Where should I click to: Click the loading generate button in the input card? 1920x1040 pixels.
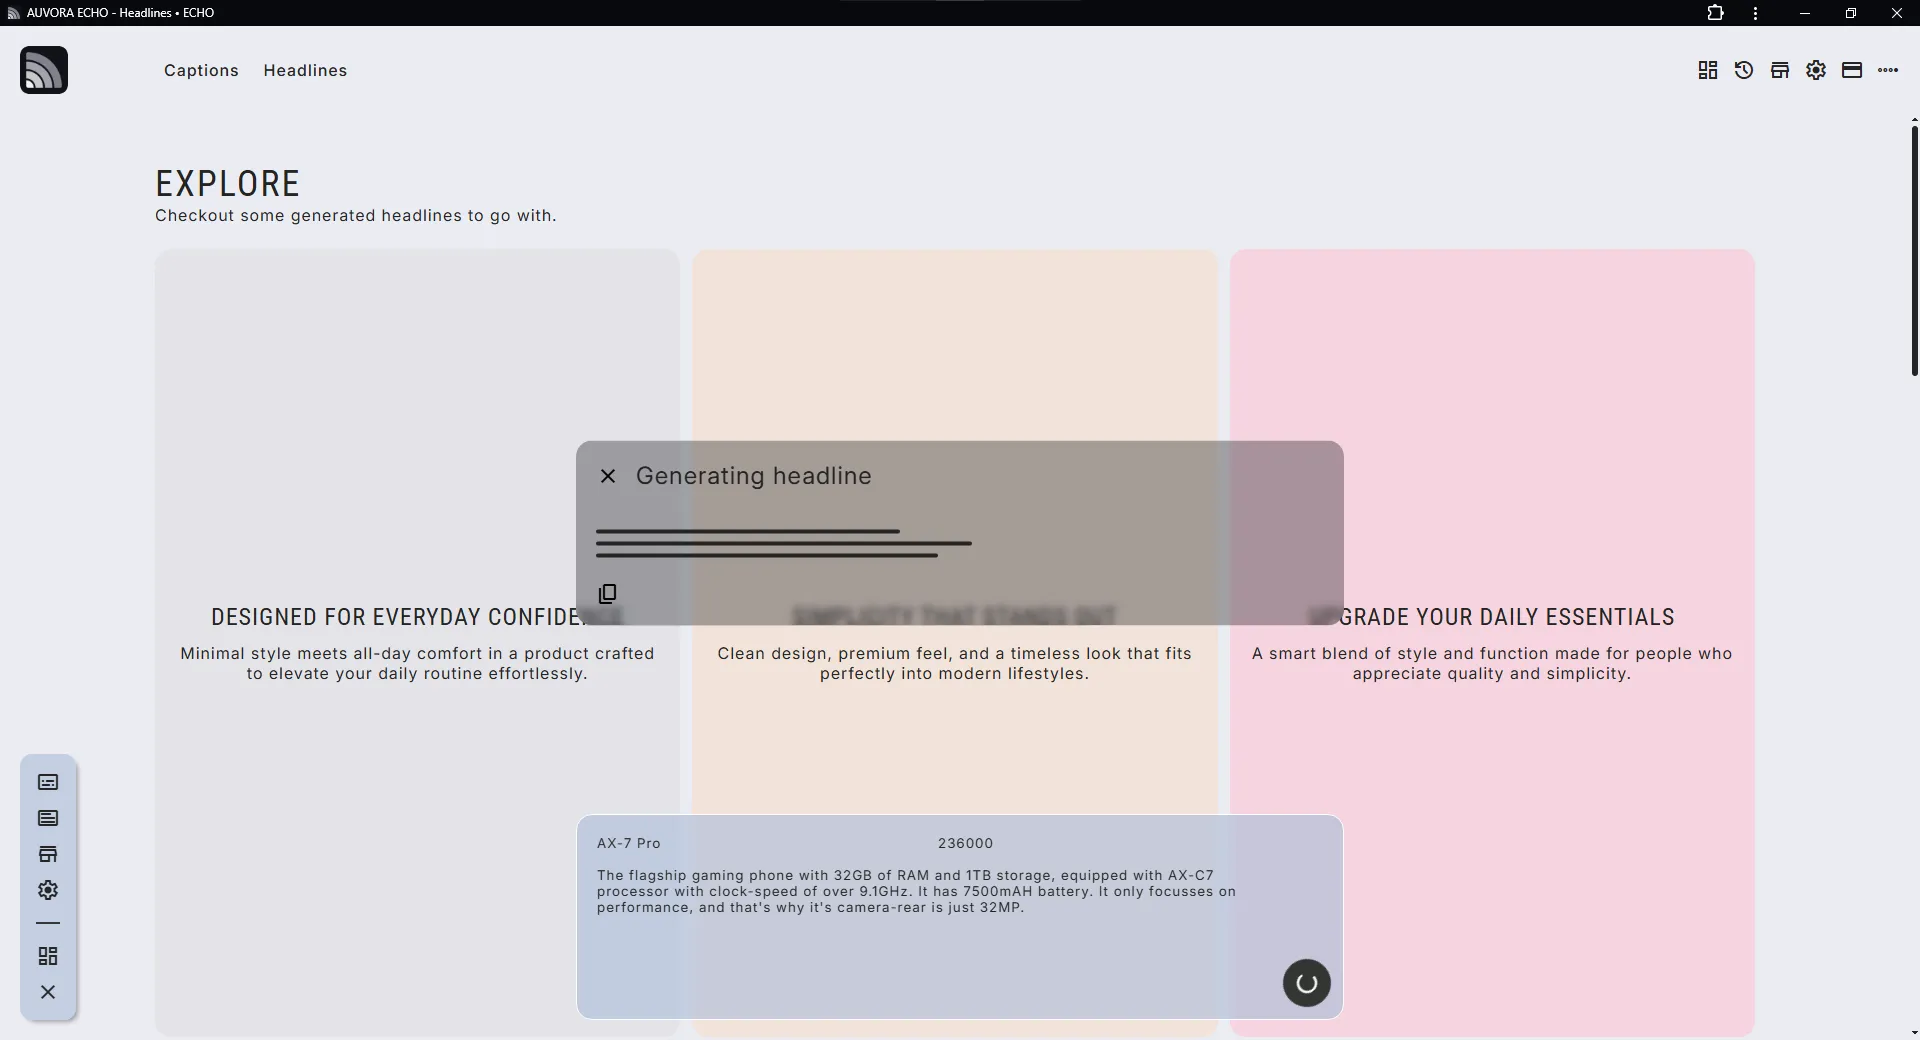click(1307, 983)
